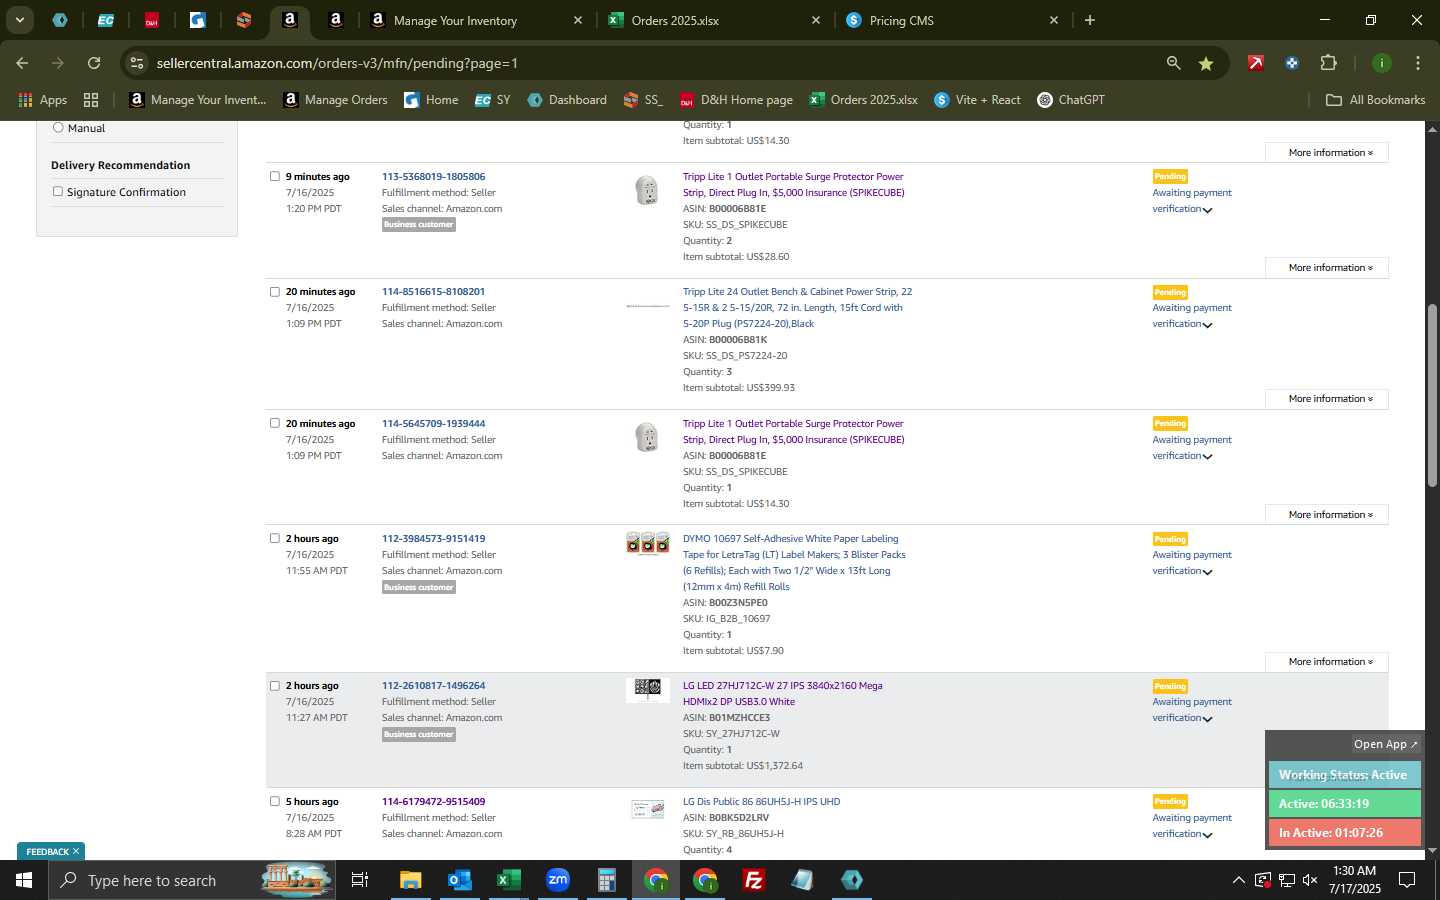Expand More information for order 113-5368019-1805806
This screenshot has width=1440, height=900.
[x=1326, y=268]
